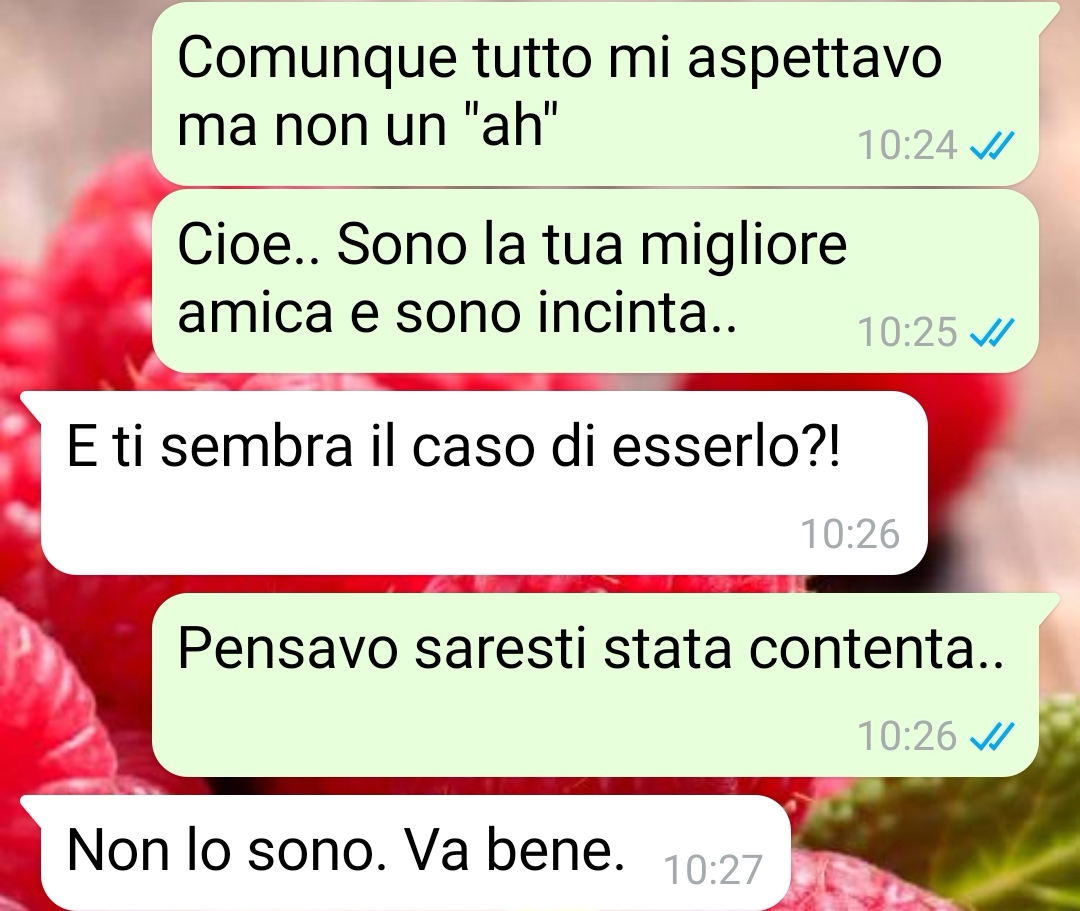
Task: Click the 10:26 timestamp on the green bubble
Action: 907,736
